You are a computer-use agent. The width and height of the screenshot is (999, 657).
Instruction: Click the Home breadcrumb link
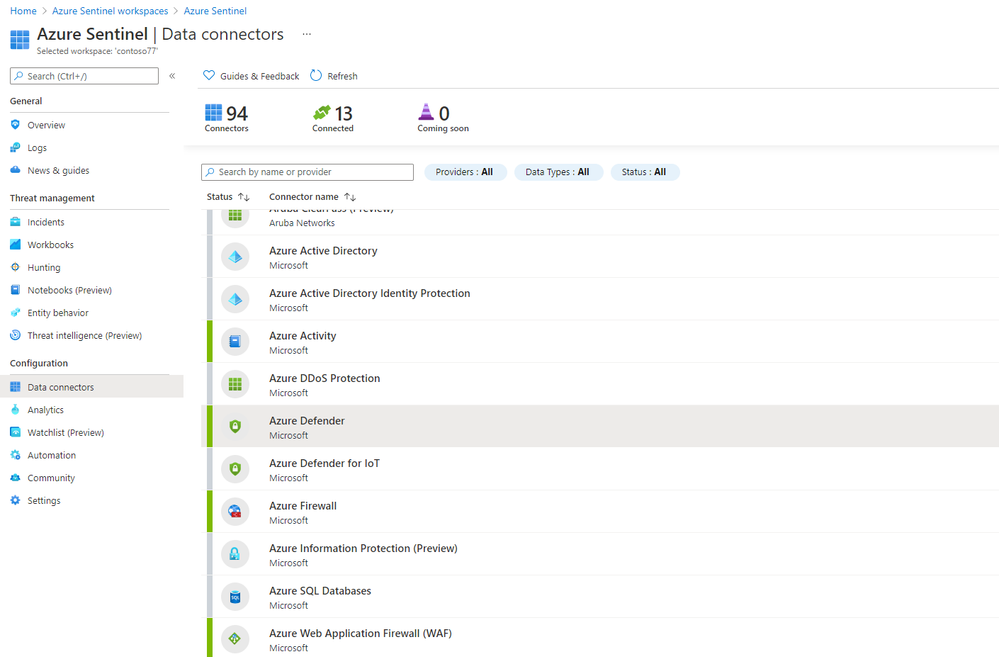coord(23,11)
